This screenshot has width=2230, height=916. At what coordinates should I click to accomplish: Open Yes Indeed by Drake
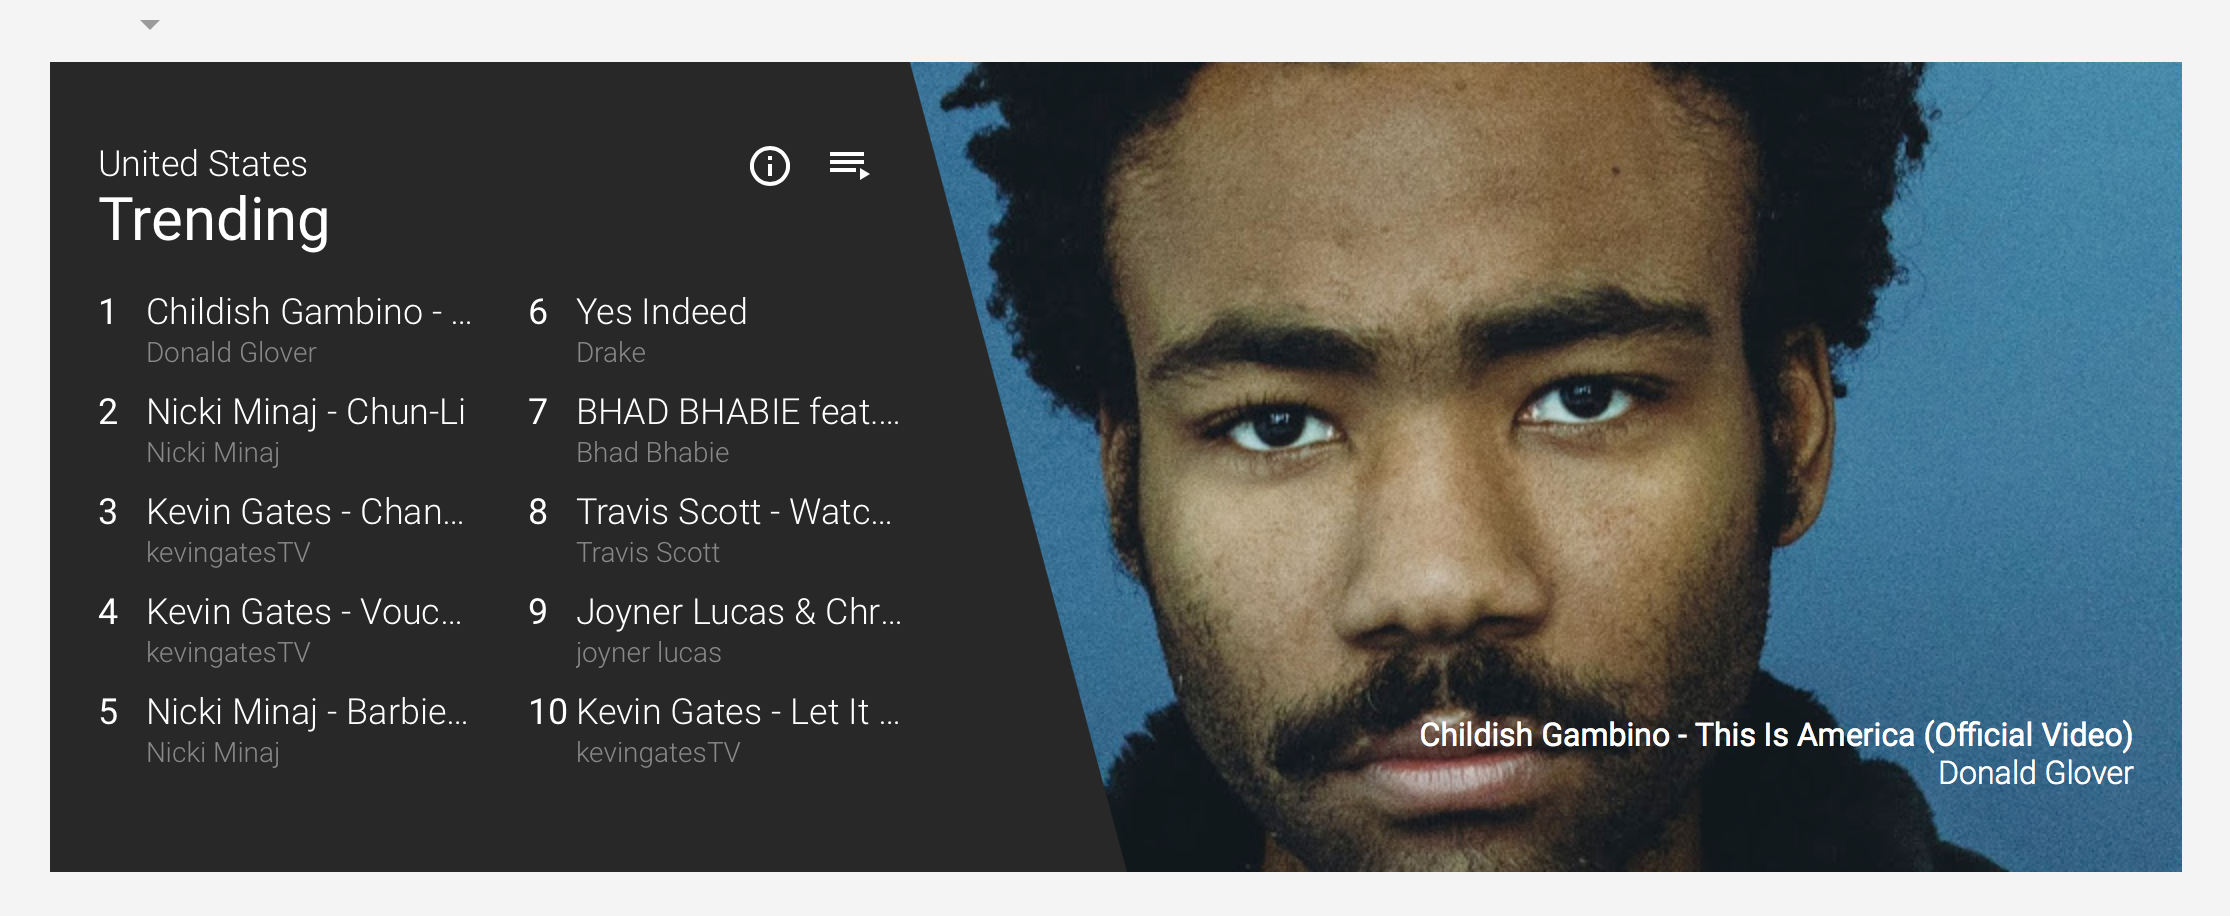click(x=662, y=312)
